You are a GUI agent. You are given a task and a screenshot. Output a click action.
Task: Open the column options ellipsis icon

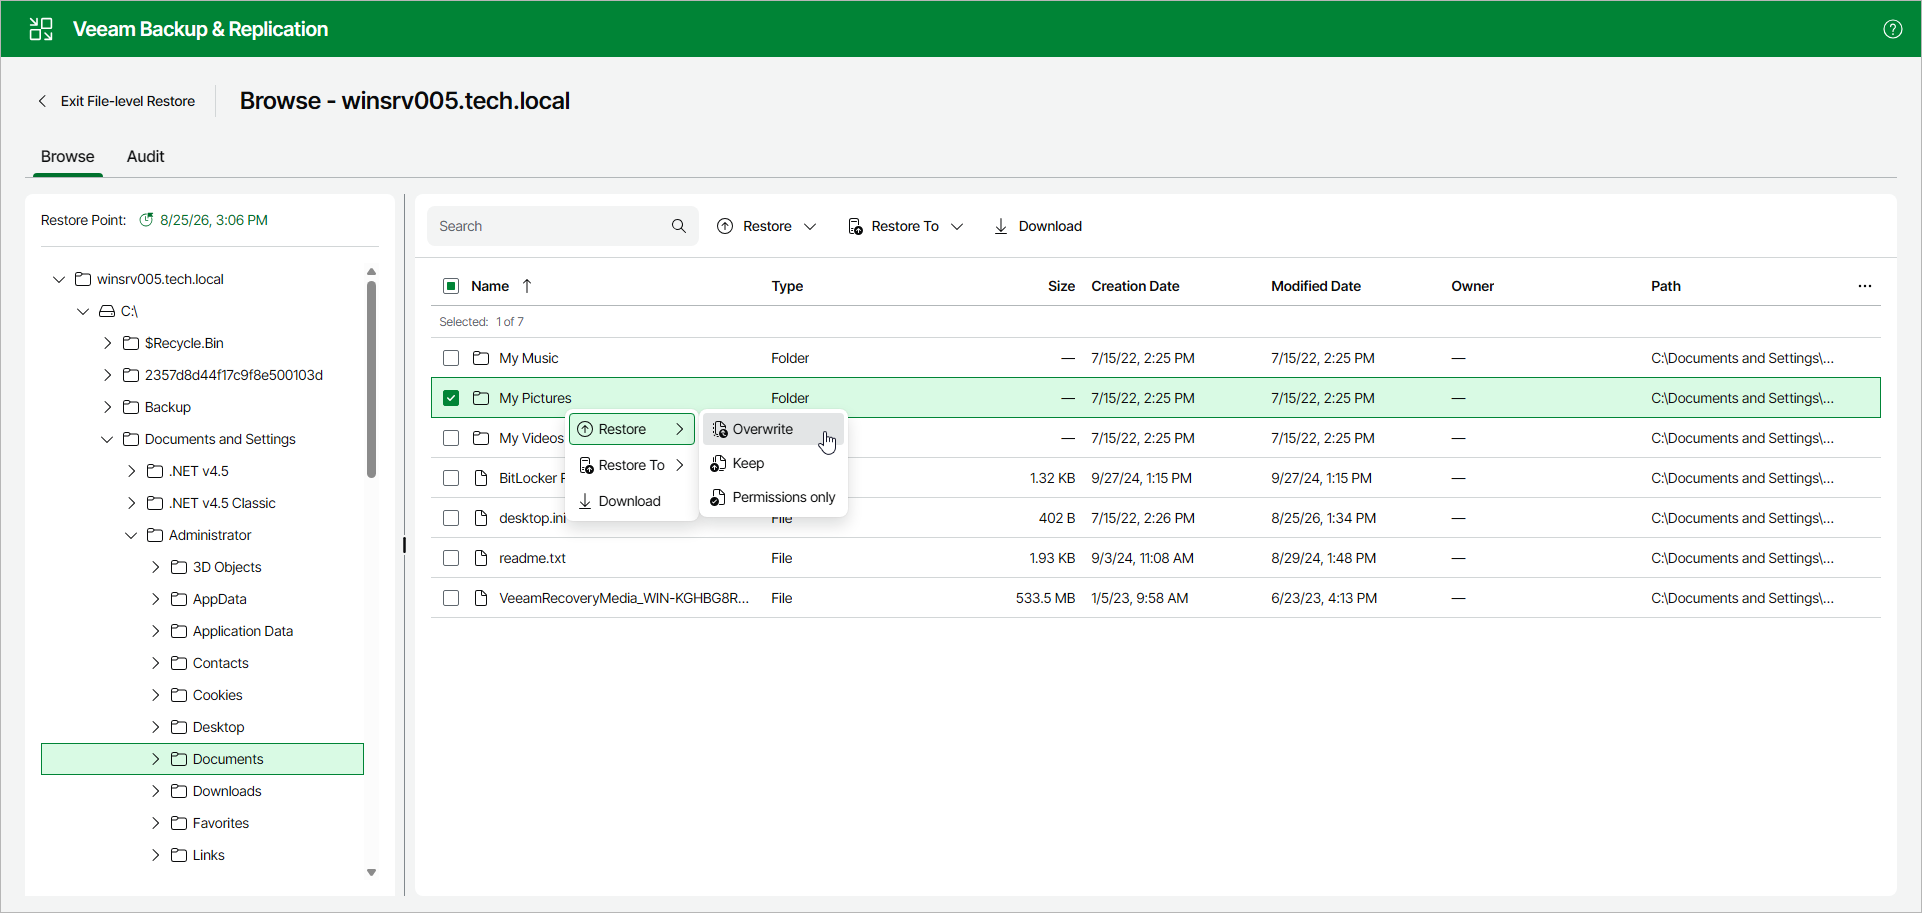tap(1864, 286)
